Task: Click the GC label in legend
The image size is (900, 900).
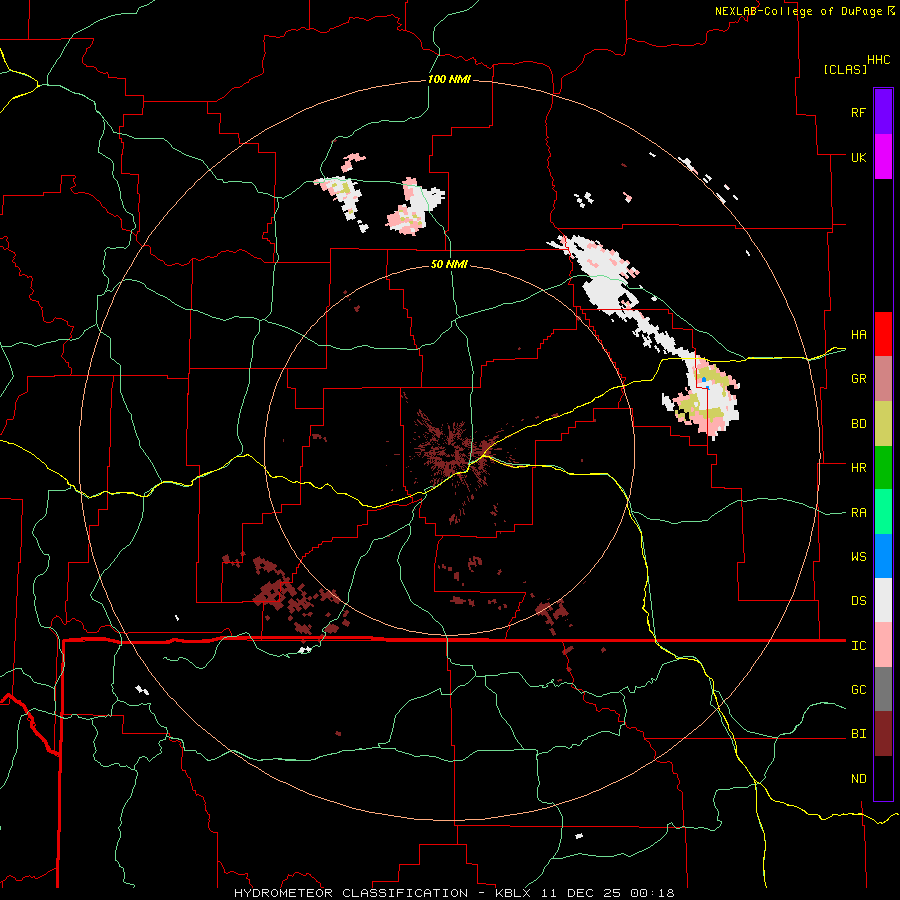Action: [x=858, y=690]
